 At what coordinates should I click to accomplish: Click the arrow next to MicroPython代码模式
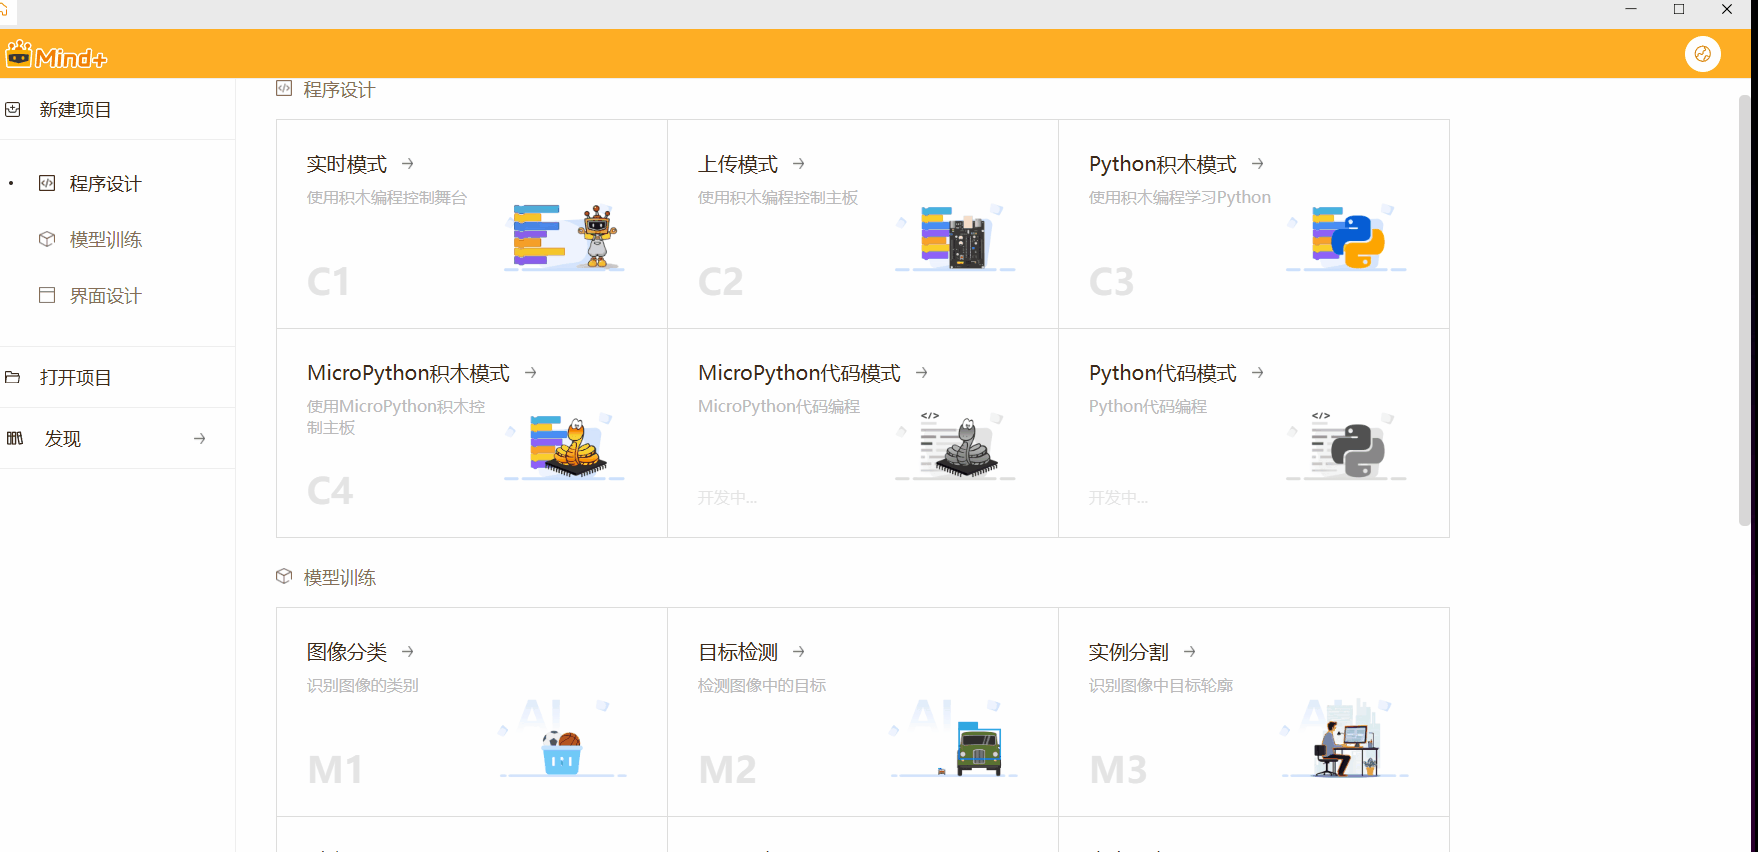click(921, 372)
